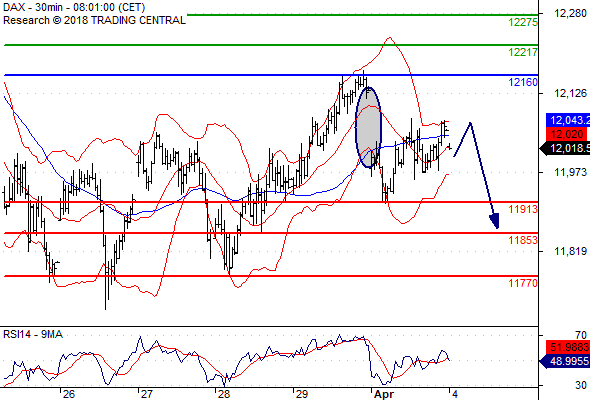Click the 12160 blue pivot label
Image resolution: width=590 pixels, height=400 pixels.
pos(523,82)
